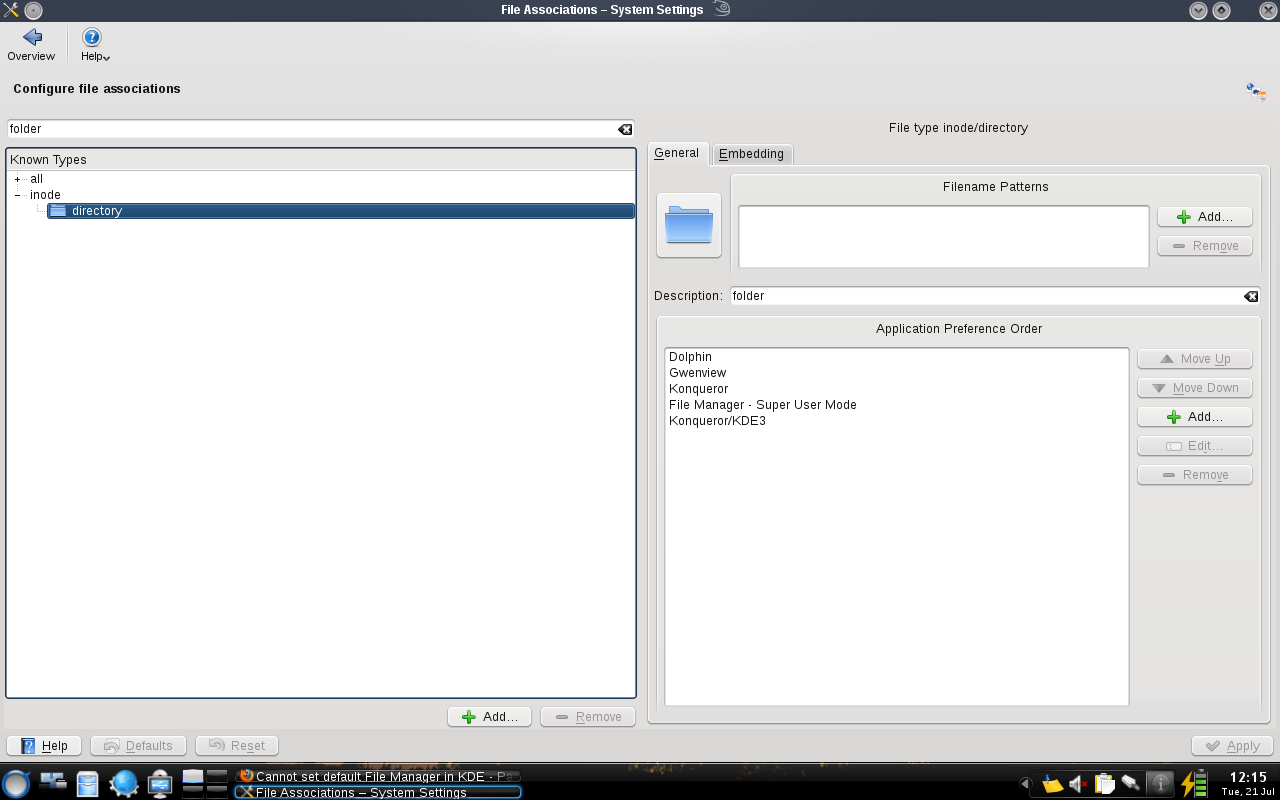Image resolution: width=1280 pixels, height=800 pixels.
Task: Click the bottom Help button
Action: (45, 746)
